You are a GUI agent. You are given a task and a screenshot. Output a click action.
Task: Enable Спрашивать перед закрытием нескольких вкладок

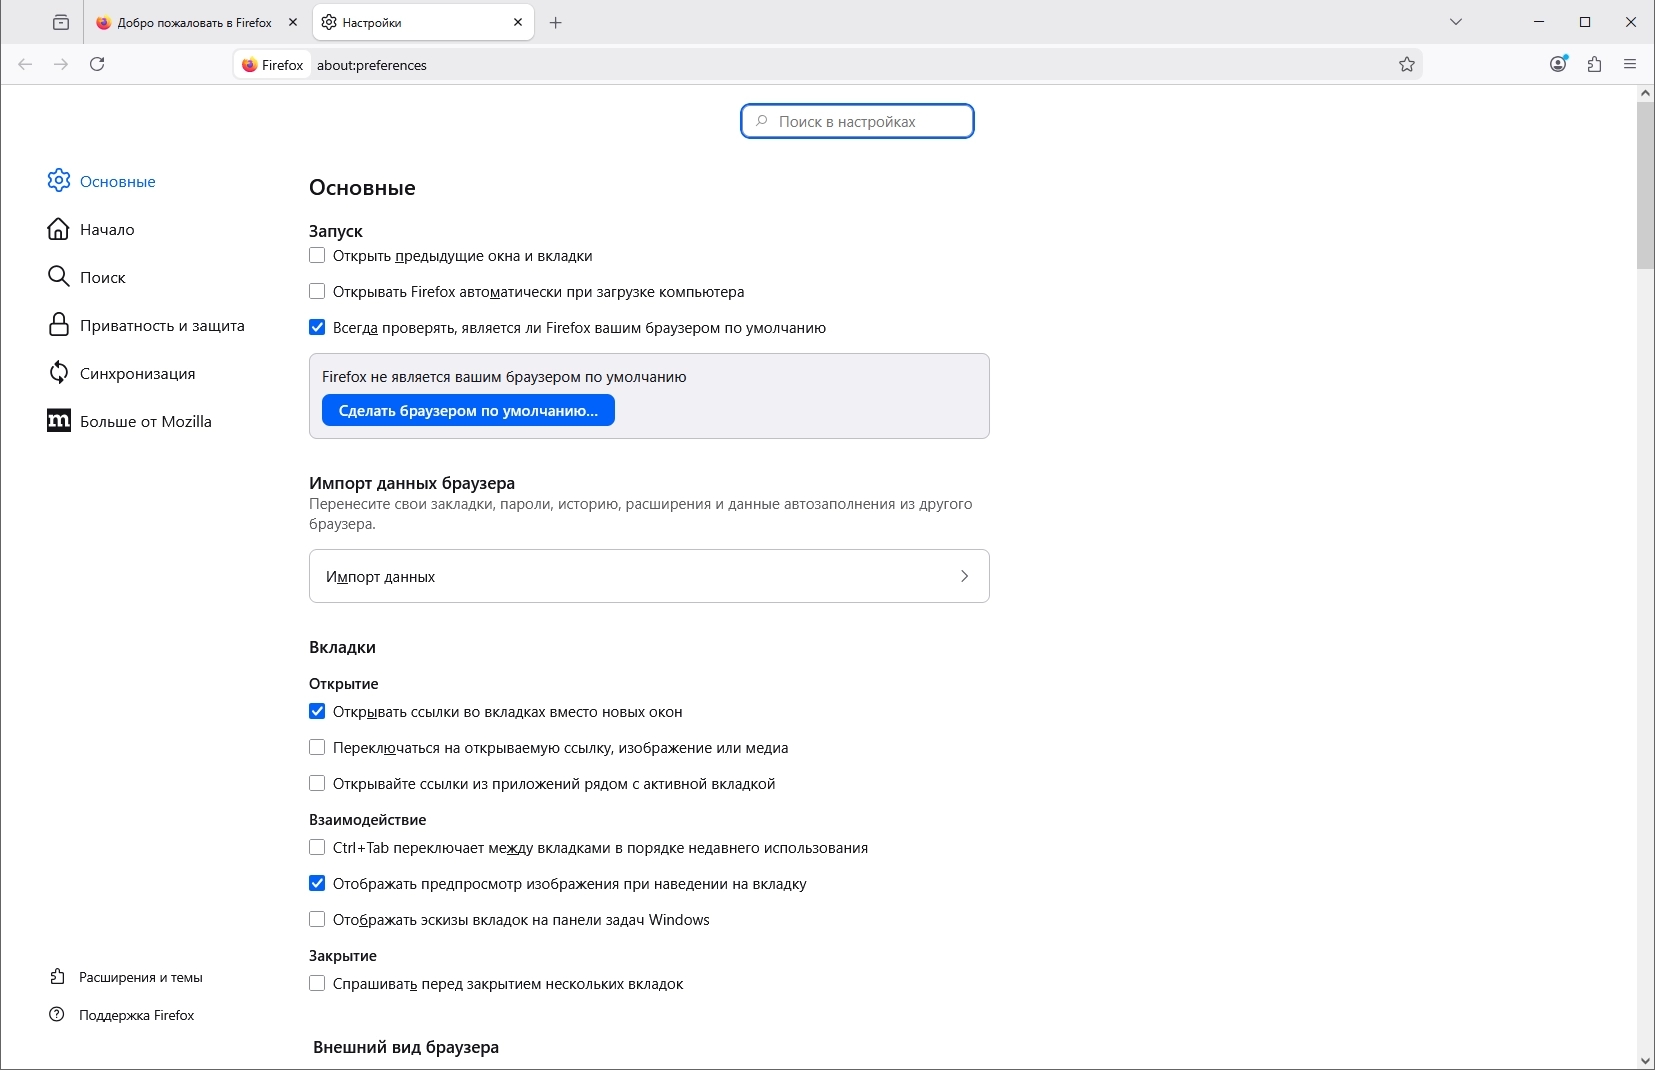(x=317, y=983)
